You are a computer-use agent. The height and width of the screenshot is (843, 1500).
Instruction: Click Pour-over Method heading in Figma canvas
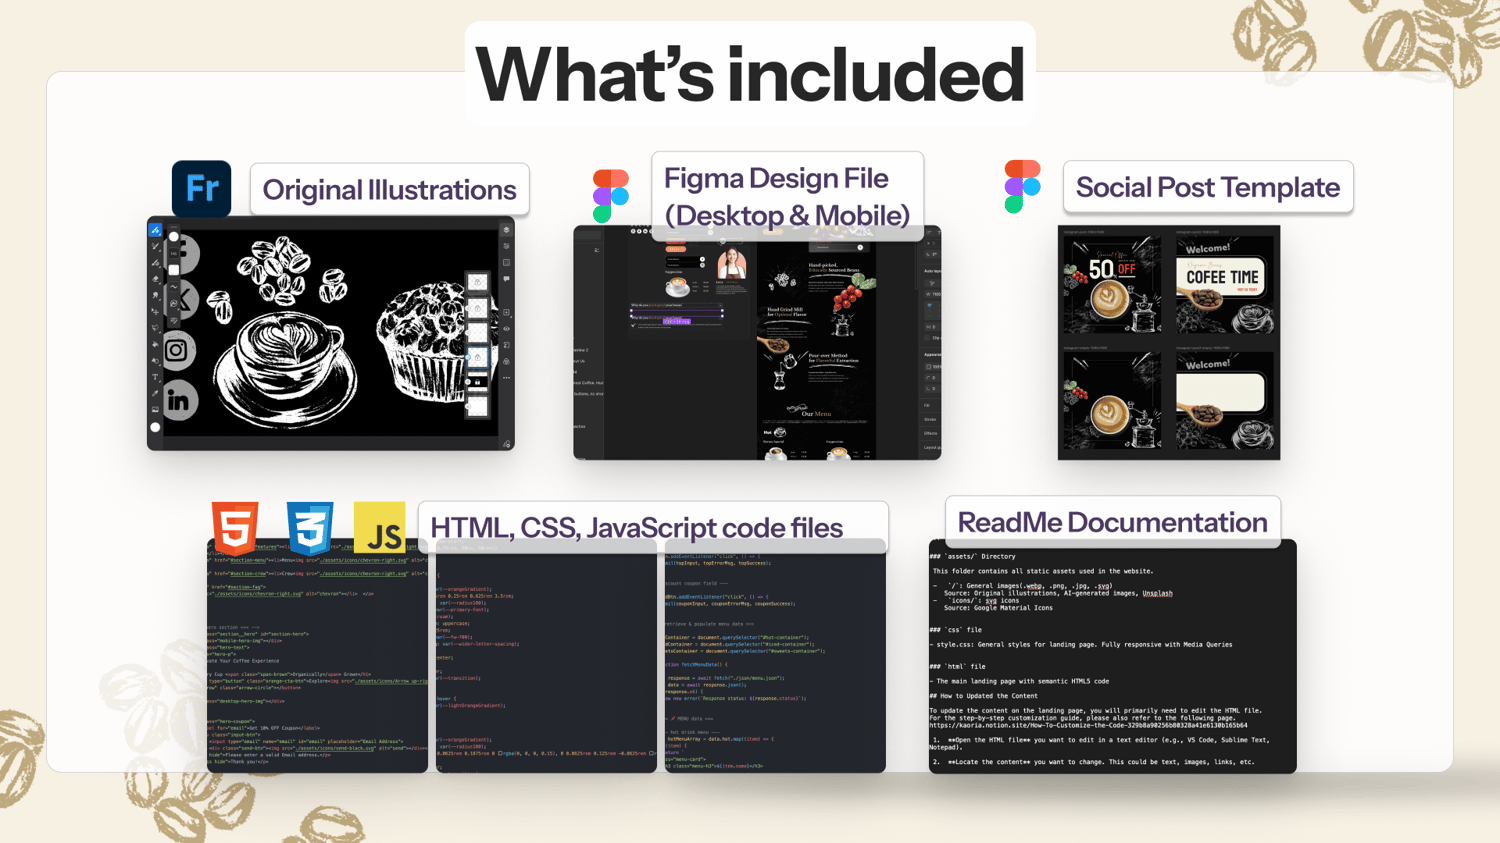tap(832, 358)
